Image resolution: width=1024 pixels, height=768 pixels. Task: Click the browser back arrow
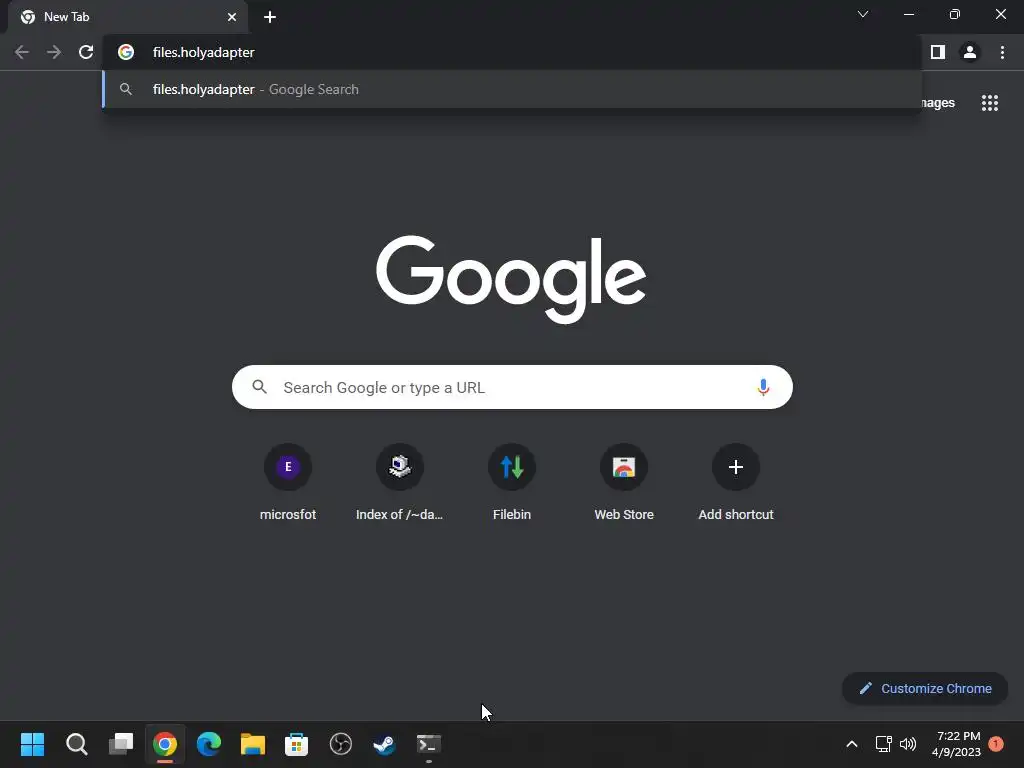point(22,52)
